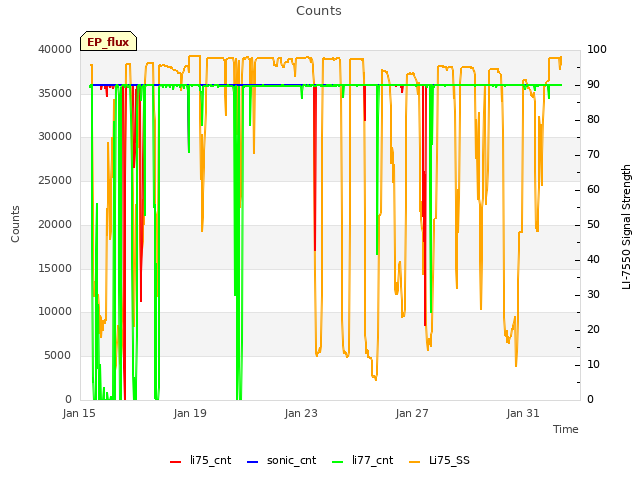Click the Jan 19 axis tick label
640x480 pixels.
(190, 413)
